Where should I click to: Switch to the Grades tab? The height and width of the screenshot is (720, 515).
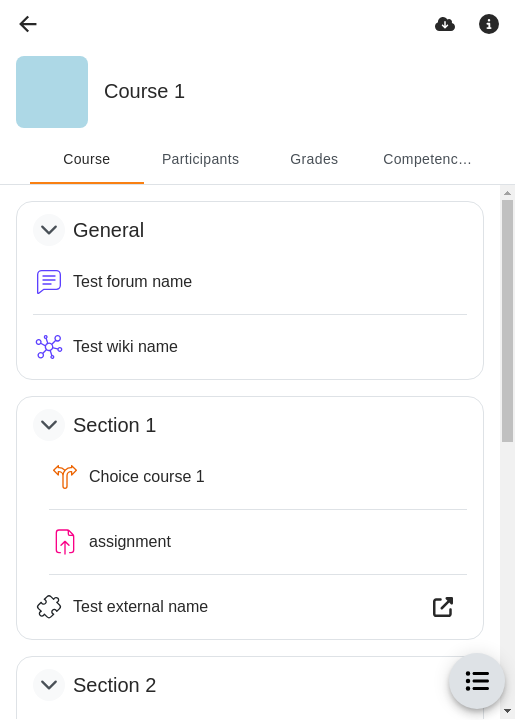point(314,159)
